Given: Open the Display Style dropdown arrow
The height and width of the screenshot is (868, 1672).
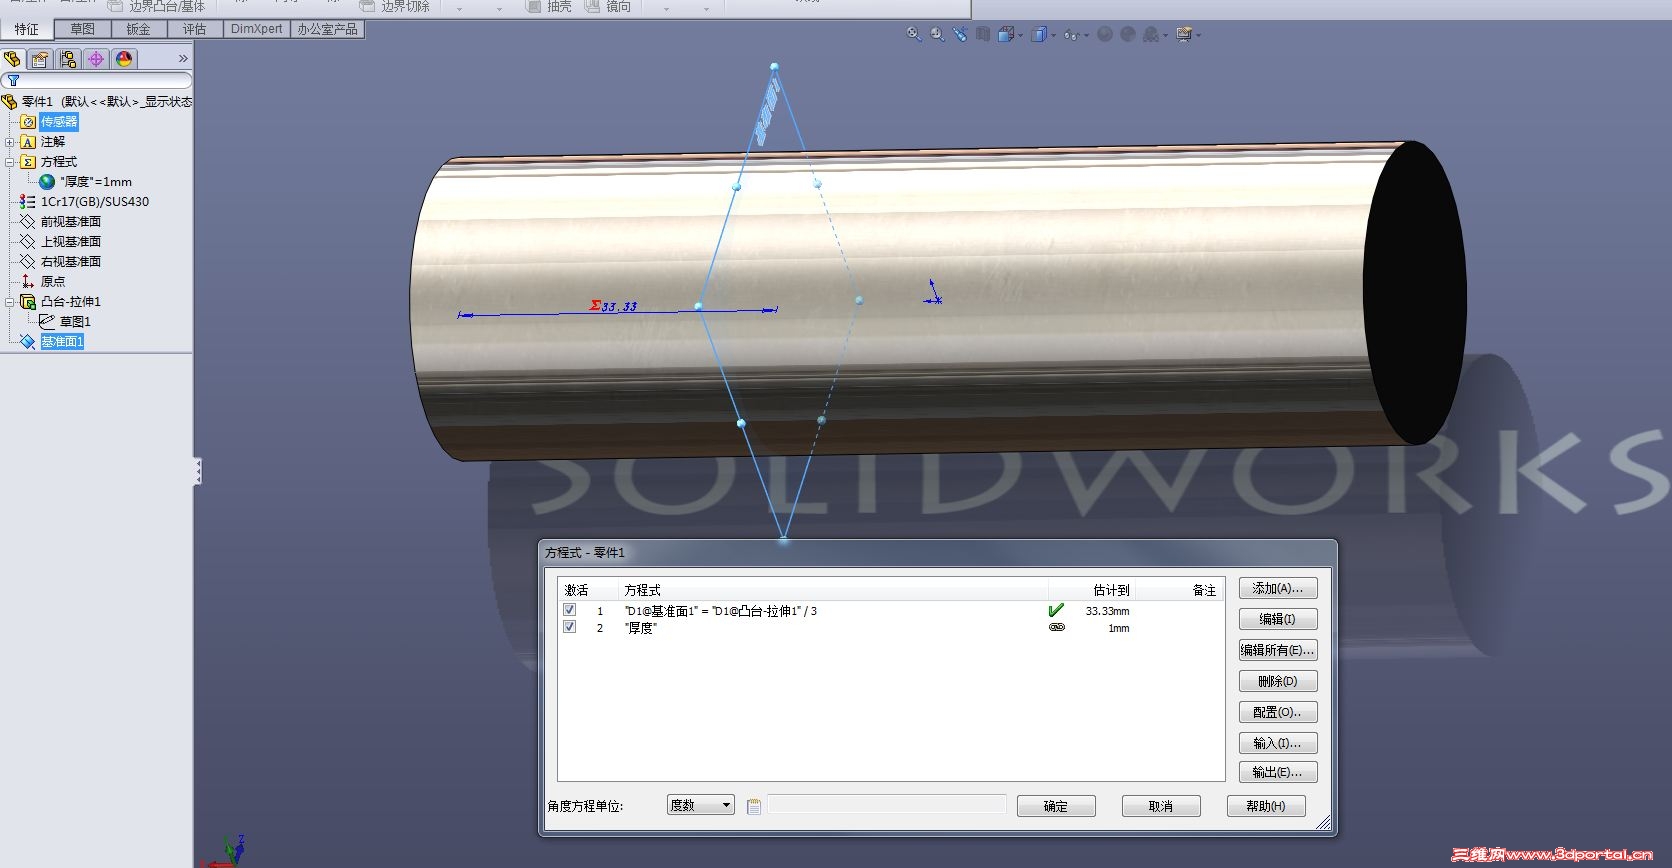Looking at the screenshot, I should 1053,36.
